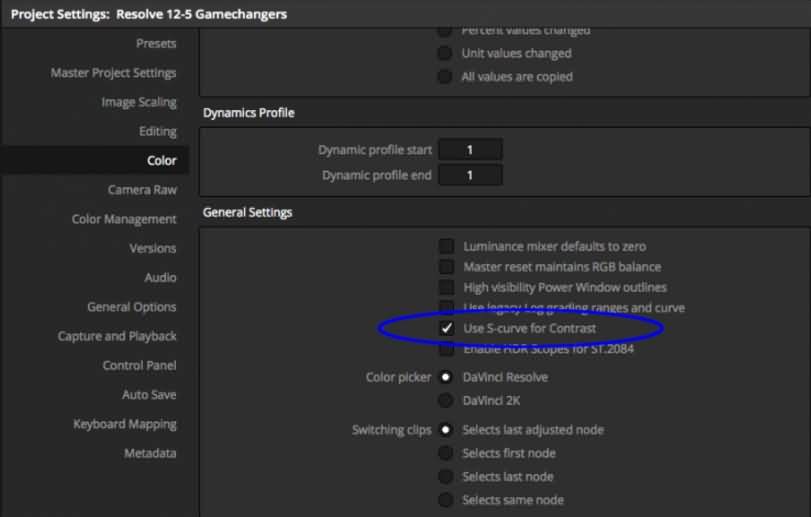Open the Control Panel section

(x=139, y=366)
